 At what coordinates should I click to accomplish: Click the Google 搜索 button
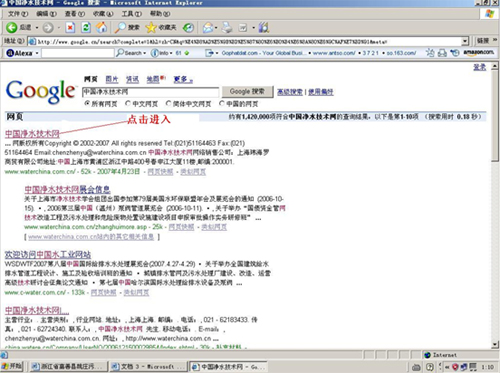(x=247, y=91)
